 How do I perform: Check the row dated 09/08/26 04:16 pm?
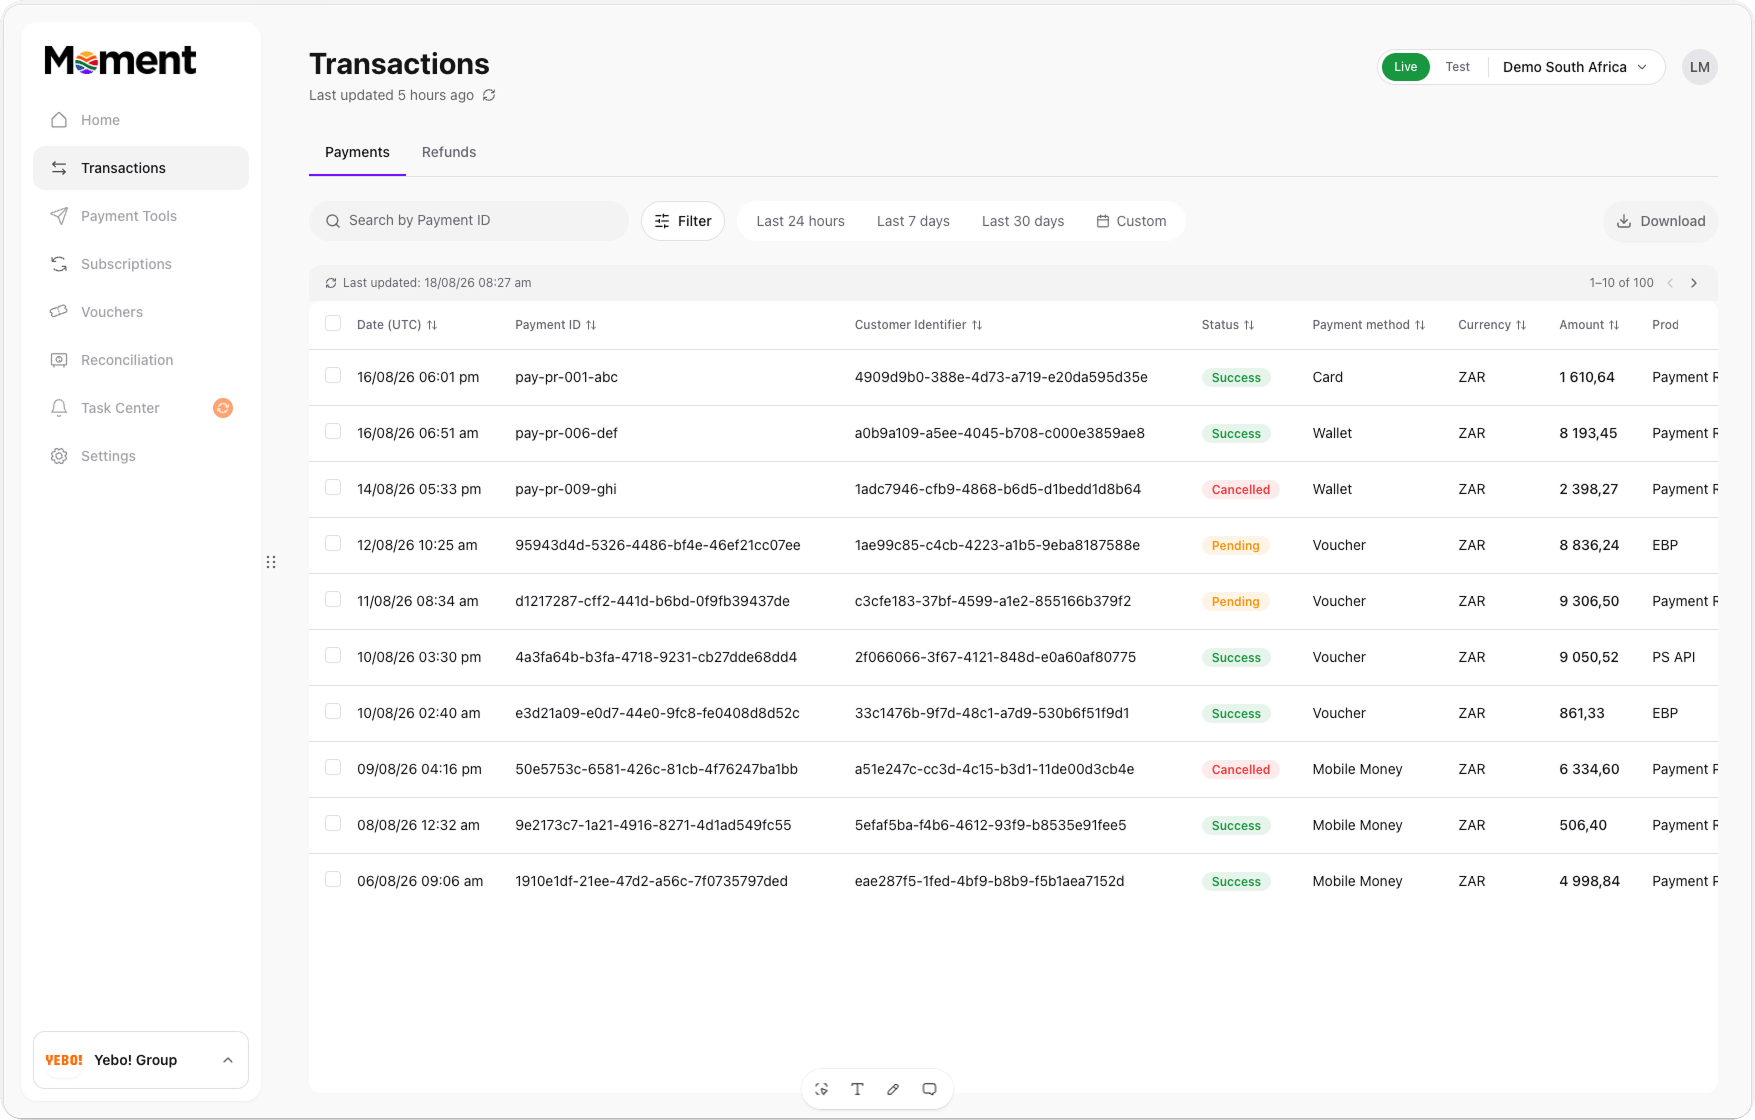[333, 767]
